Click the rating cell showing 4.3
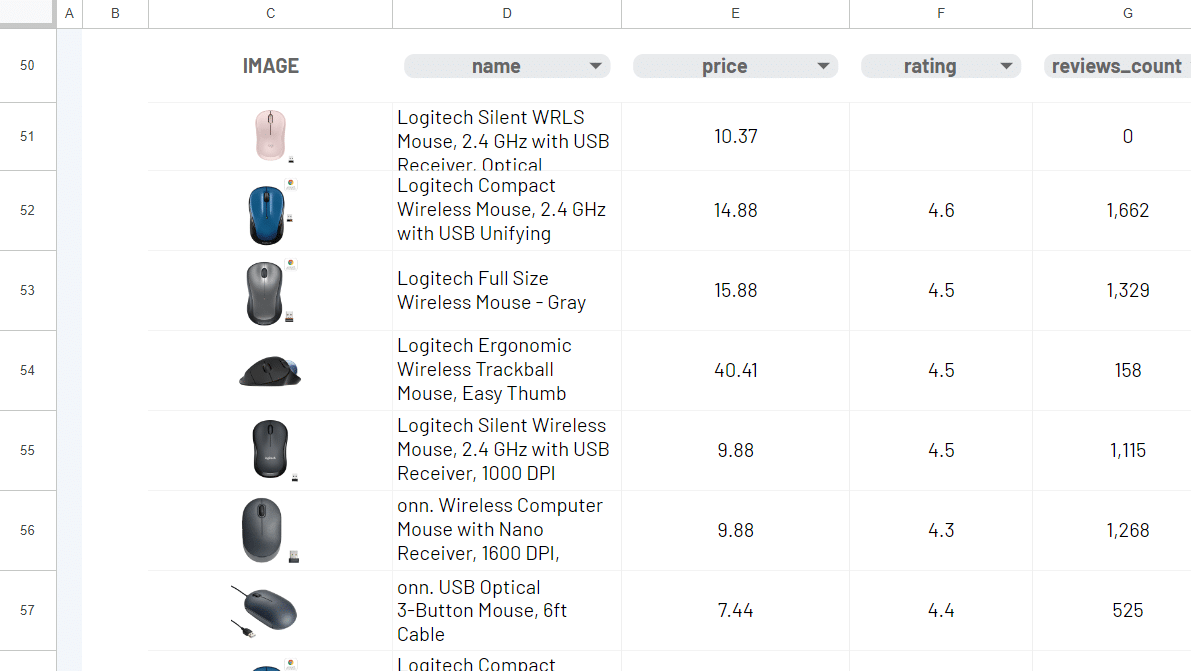Screen dimensions: 1191x671 (x=940, y=530)
